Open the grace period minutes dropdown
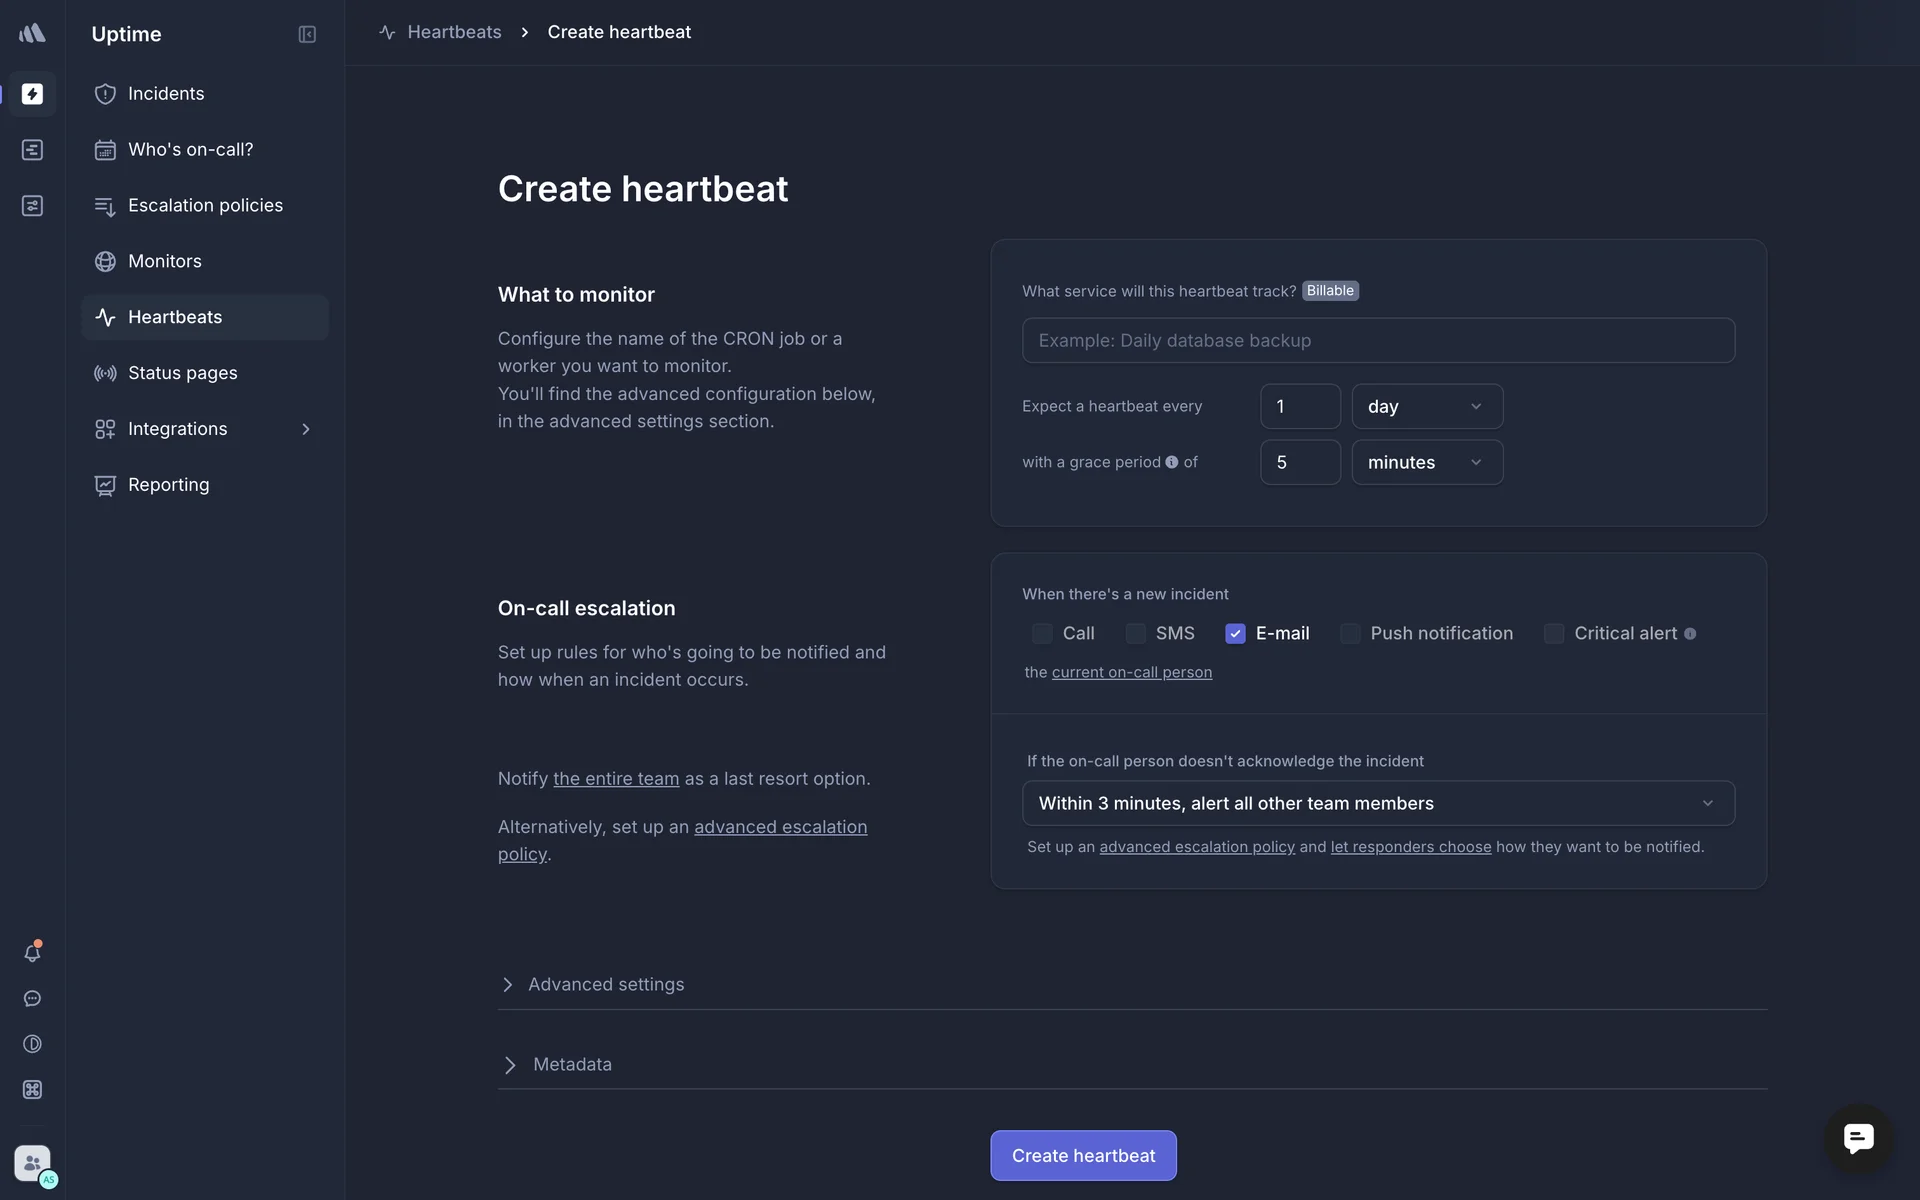 [1426, 462]
